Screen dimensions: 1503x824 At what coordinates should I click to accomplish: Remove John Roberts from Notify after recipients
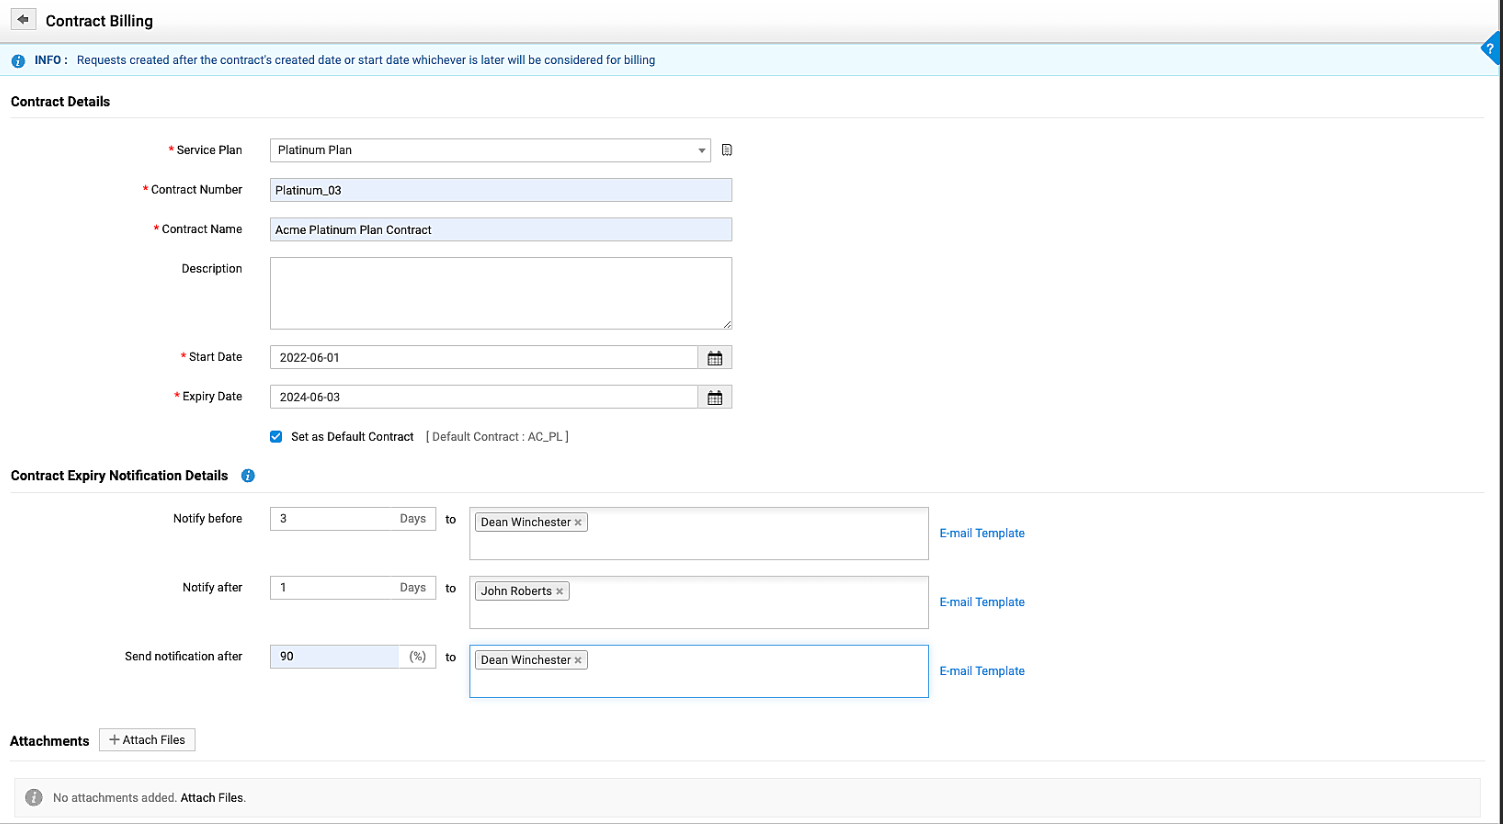pos(560,592)
